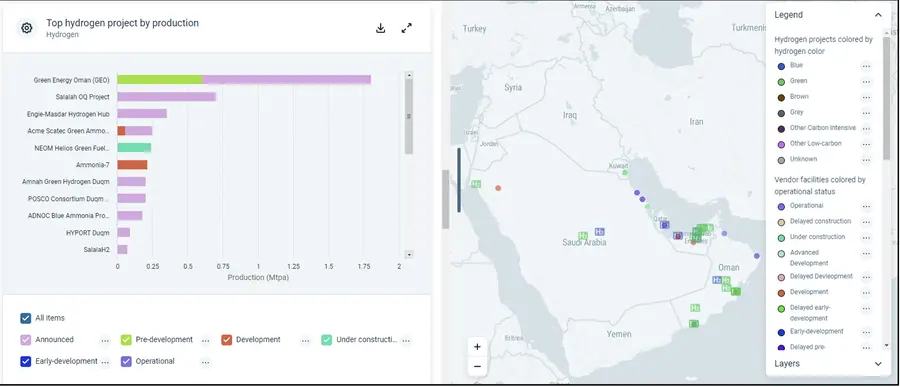
Task: Select Green Energy Oman pre-development bar segment
Action: [160, 80]
